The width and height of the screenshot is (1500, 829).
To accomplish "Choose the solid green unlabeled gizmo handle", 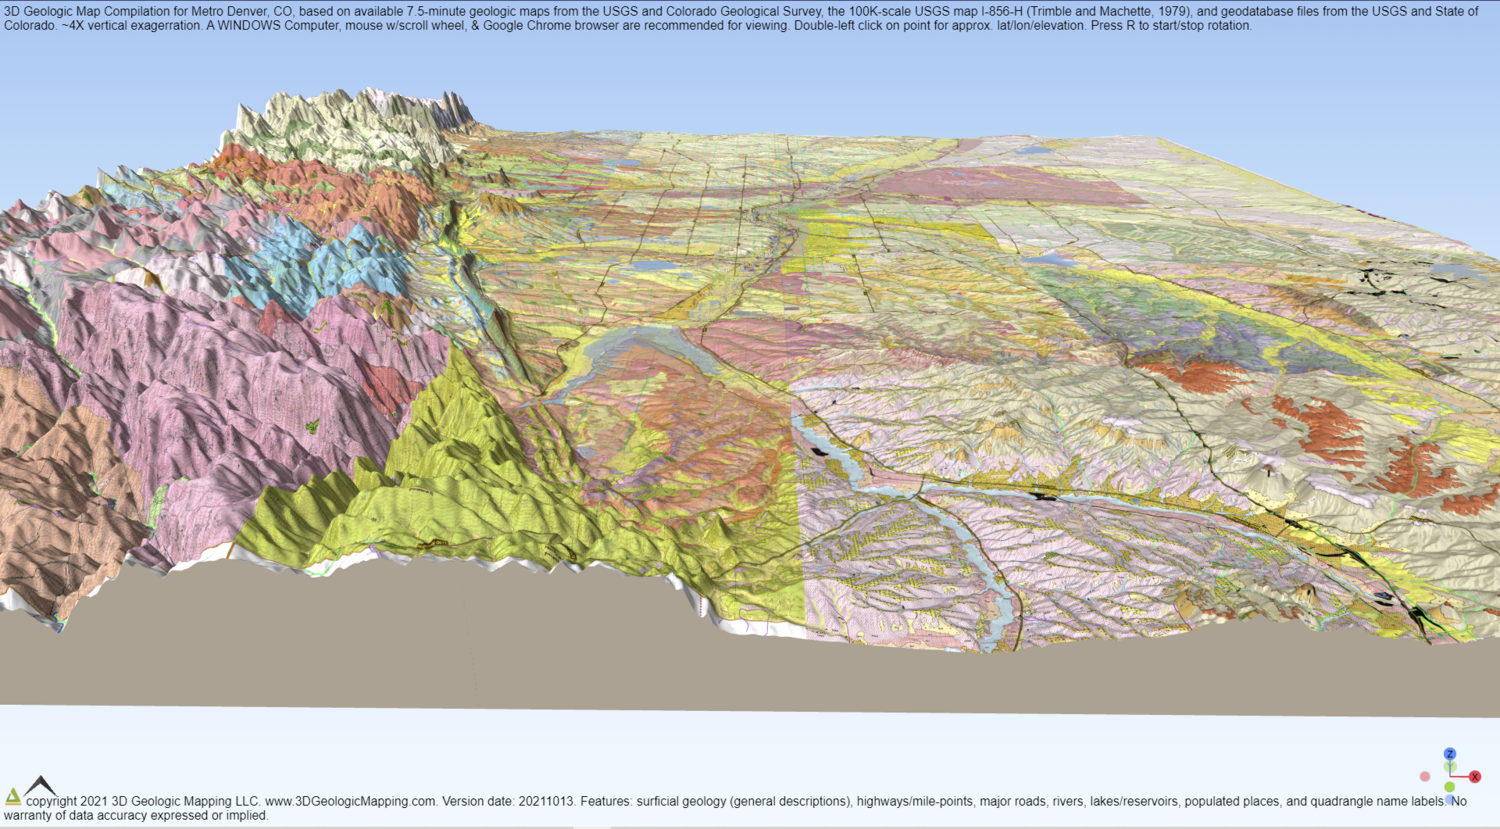I will [1449, 787].
